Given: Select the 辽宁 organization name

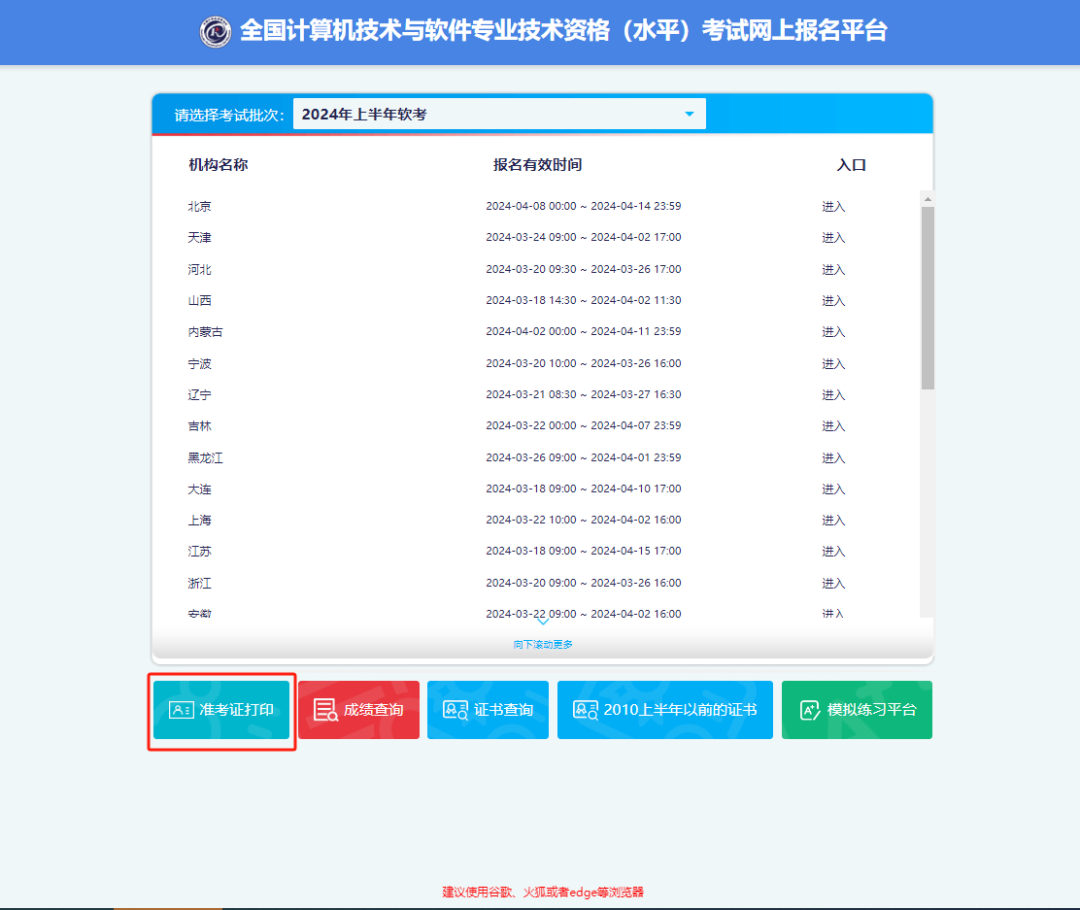Looking at the screenshot, I should coord(200,395).
